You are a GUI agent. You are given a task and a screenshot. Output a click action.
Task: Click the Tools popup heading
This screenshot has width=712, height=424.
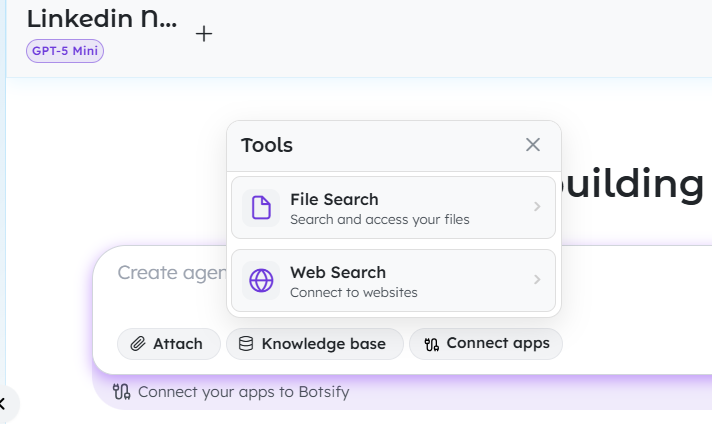coord(267,145)
